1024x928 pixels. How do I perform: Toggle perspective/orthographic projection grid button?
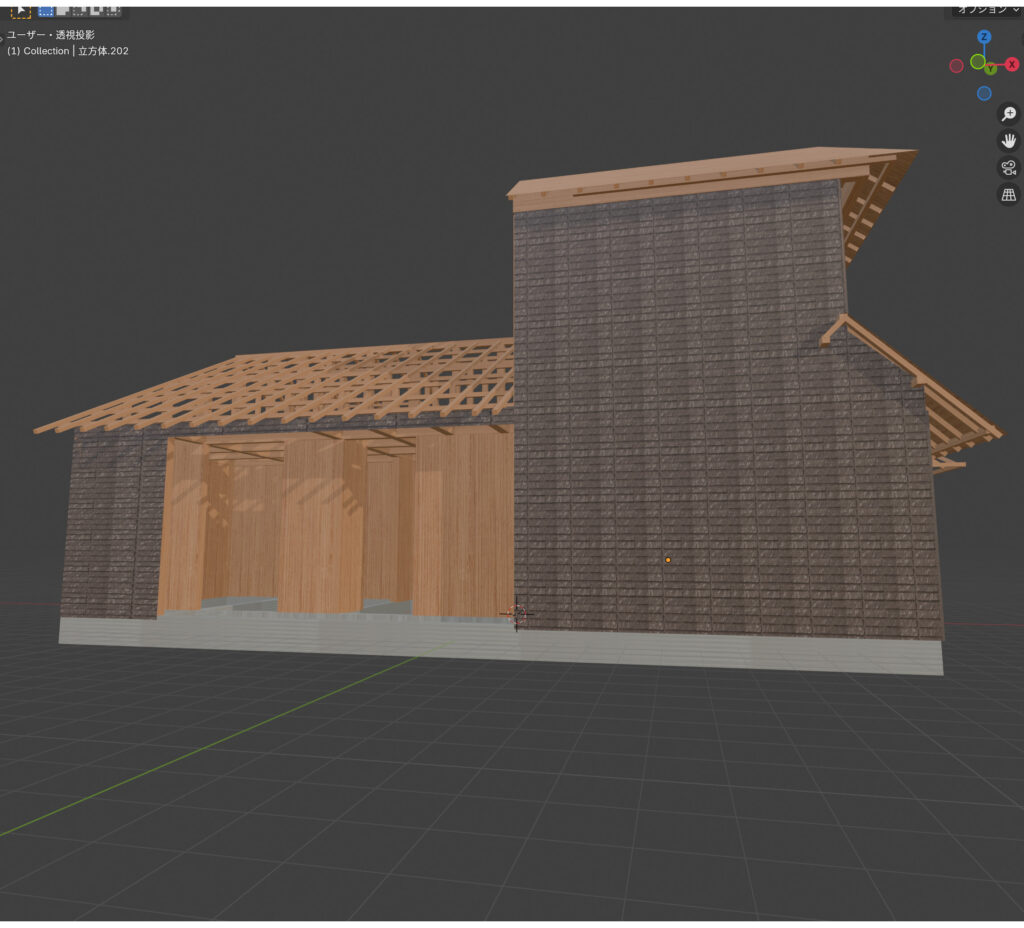[1009, 195]
